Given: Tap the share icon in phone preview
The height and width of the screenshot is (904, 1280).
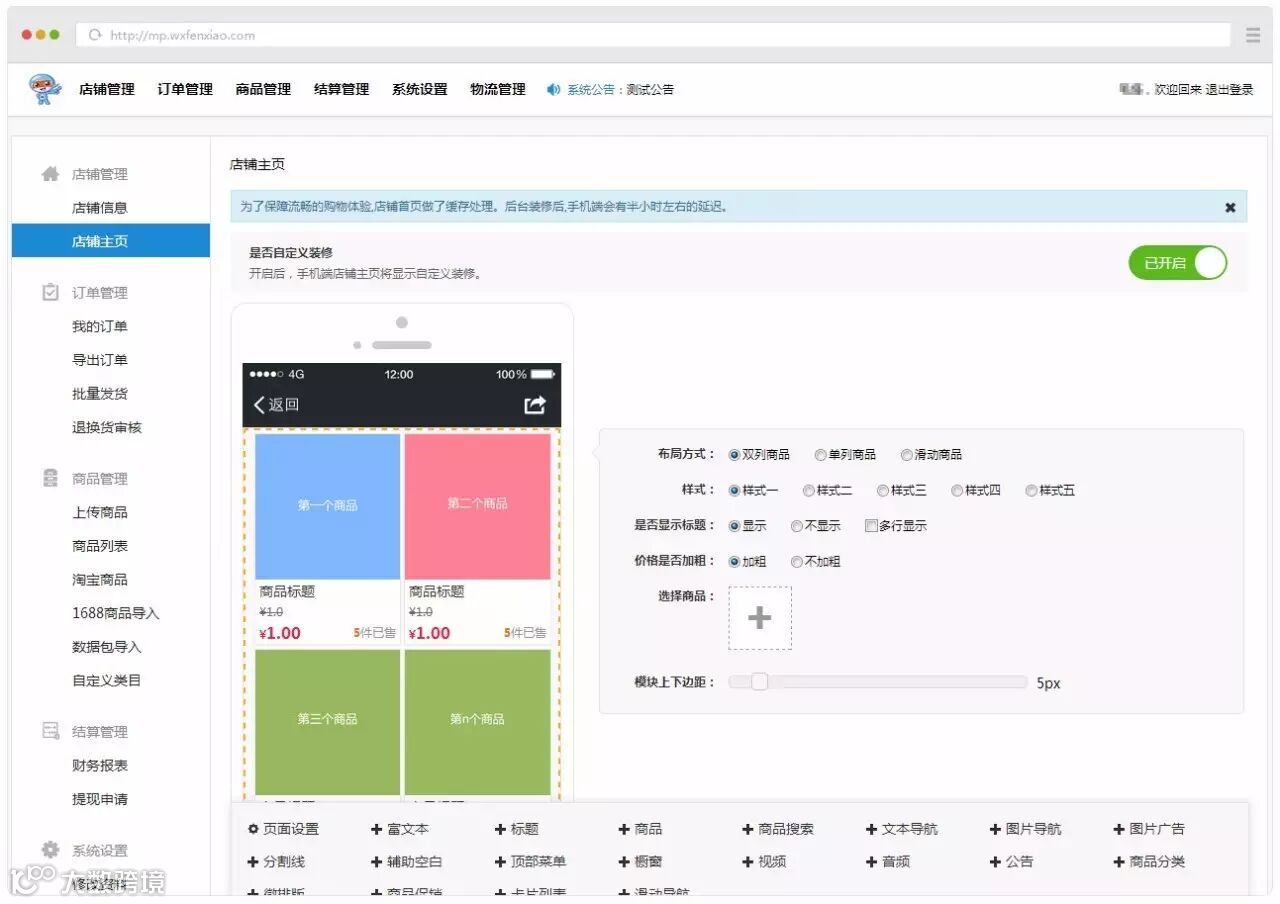Looking at the screenshot, I should (535, 404).
